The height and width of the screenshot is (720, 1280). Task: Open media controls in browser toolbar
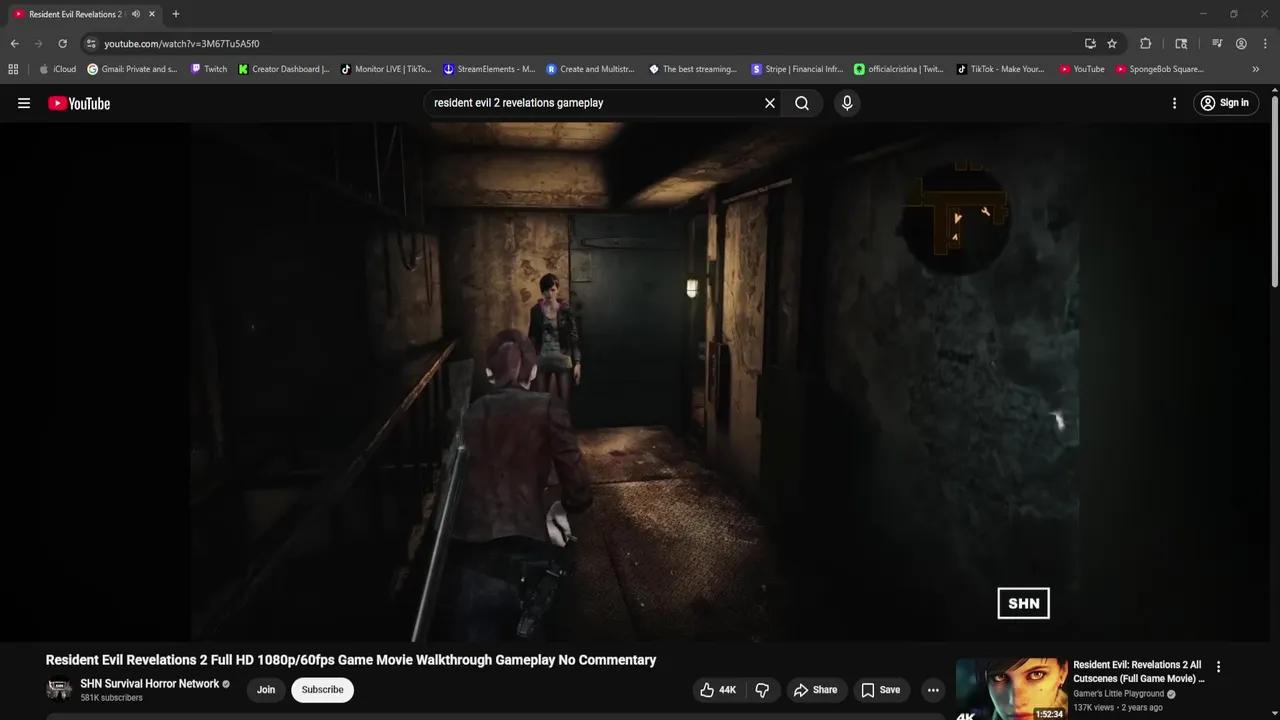pos(1217,44)
